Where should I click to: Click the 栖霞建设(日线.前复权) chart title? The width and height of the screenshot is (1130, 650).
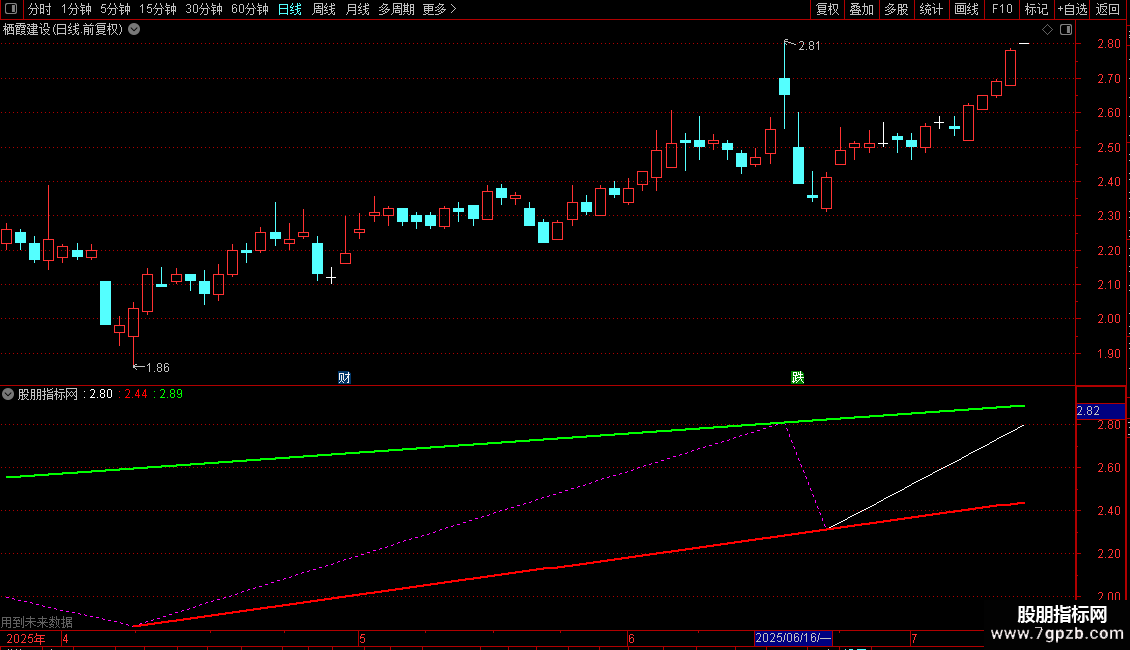63,30
